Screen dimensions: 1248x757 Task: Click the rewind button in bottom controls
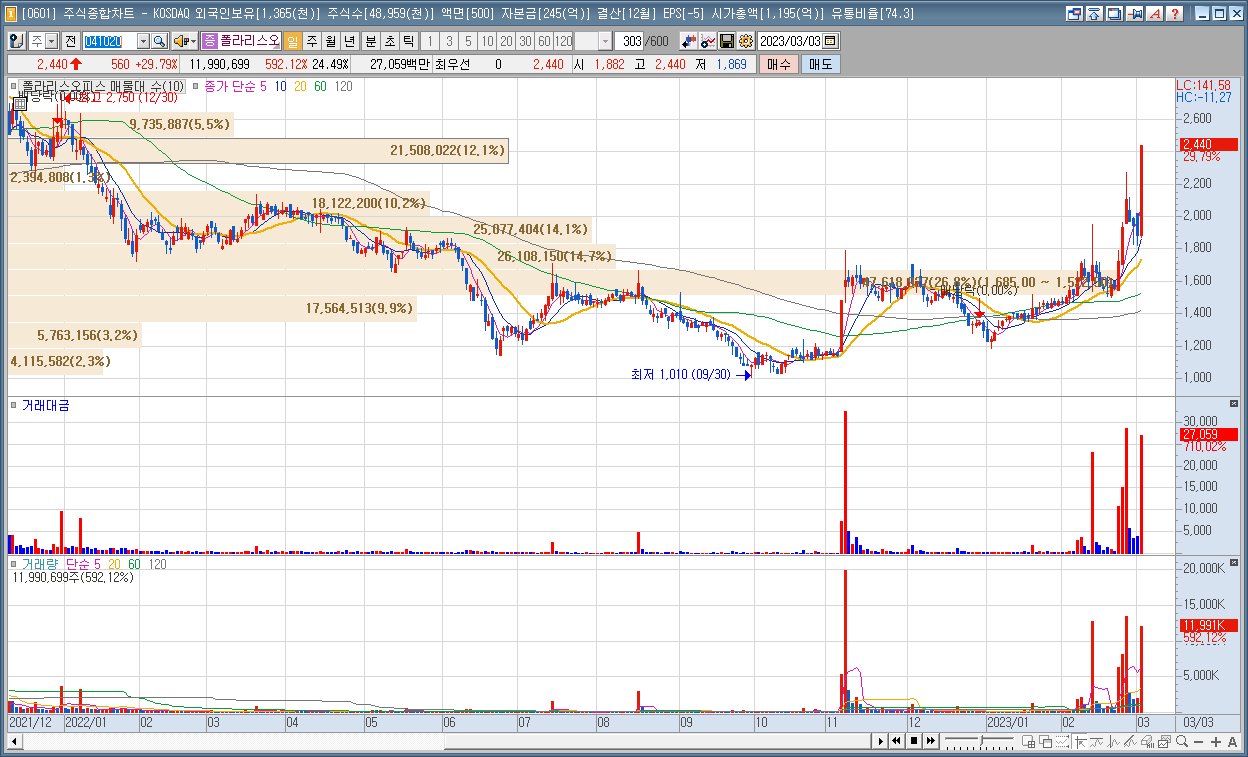coord(897,741)
